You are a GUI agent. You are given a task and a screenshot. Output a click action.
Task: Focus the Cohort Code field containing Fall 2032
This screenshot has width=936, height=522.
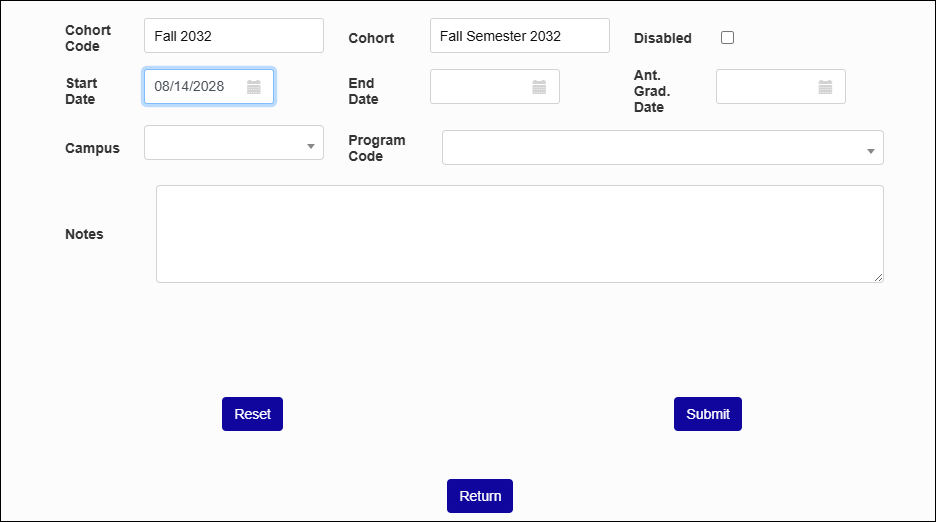(234, 36)
